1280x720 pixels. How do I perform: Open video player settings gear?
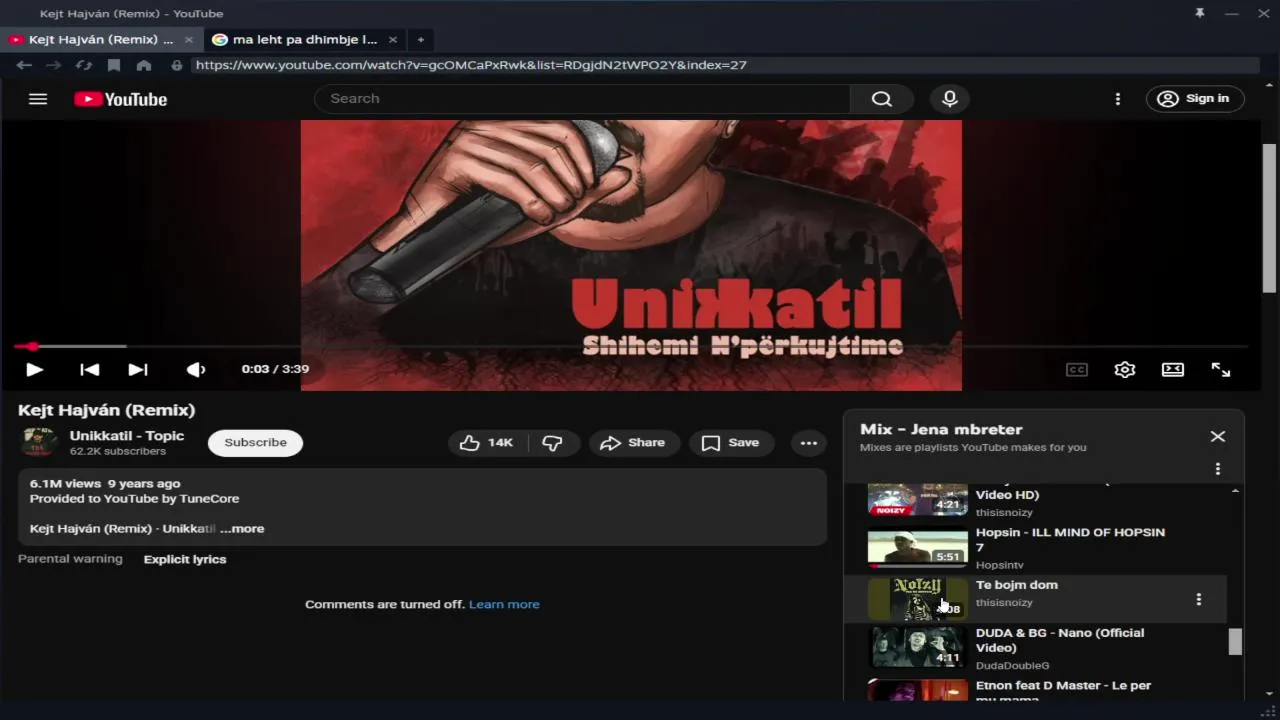point(1125,369)
